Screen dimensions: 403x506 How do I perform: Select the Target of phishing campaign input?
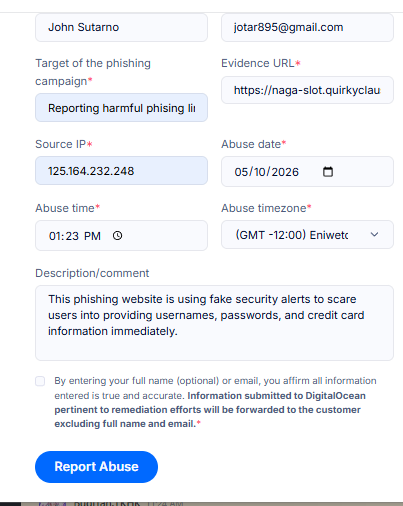click(x=121, y=108)
